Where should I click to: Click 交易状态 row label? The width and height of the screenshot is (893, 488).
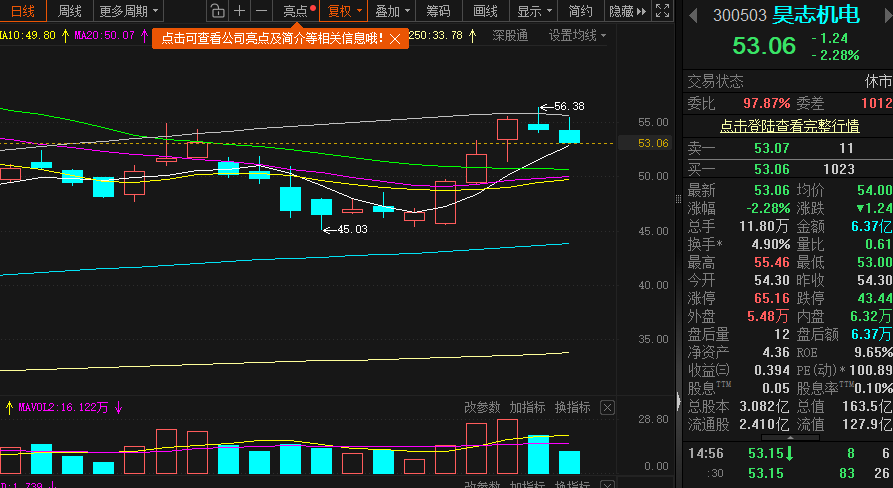pos(715,81)
